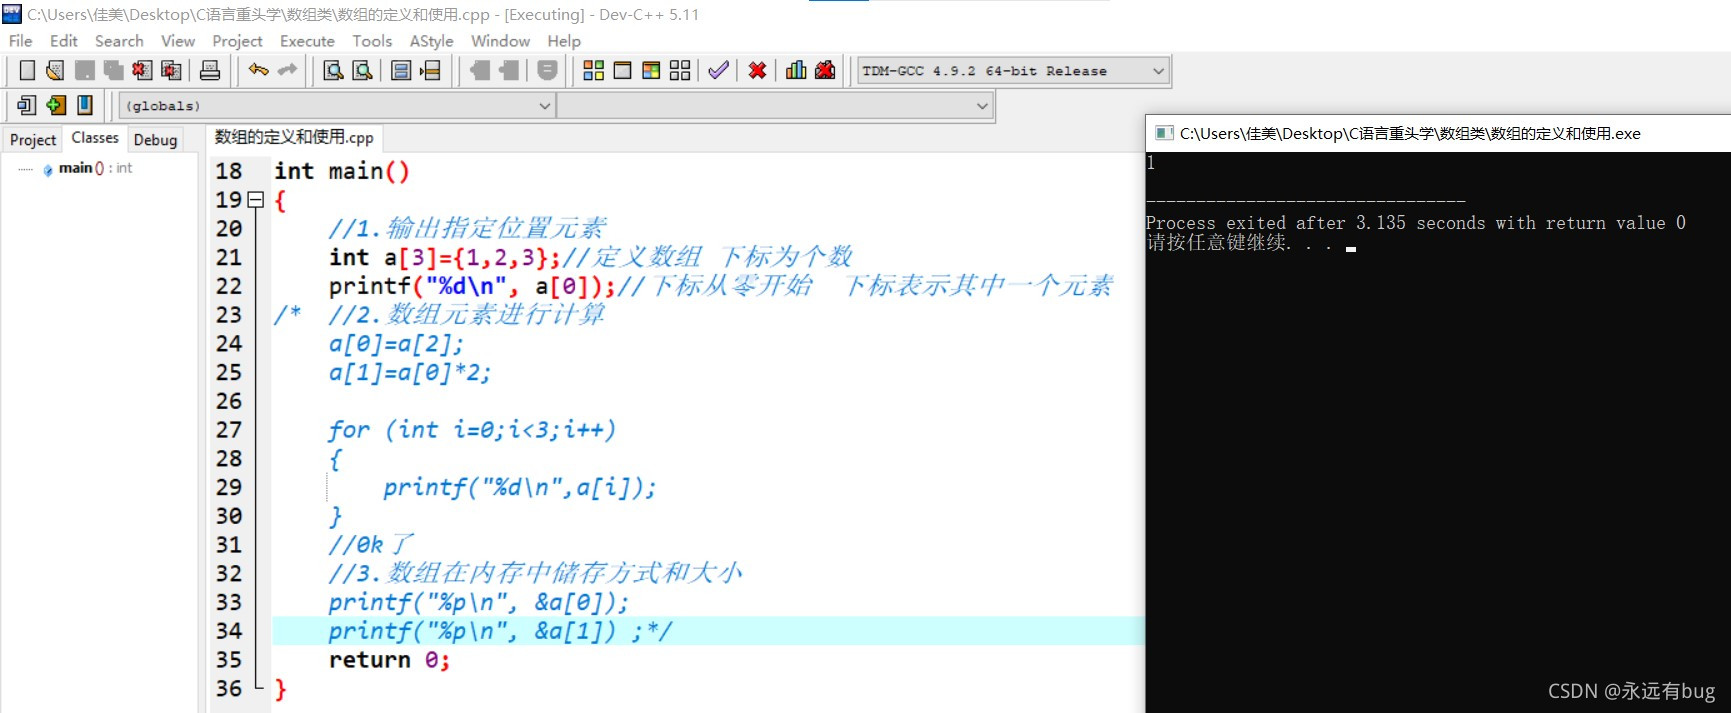Image resolution: width=1731 pixels, height=713 pixels.
Task: Close all files icon
Action: 171,70
